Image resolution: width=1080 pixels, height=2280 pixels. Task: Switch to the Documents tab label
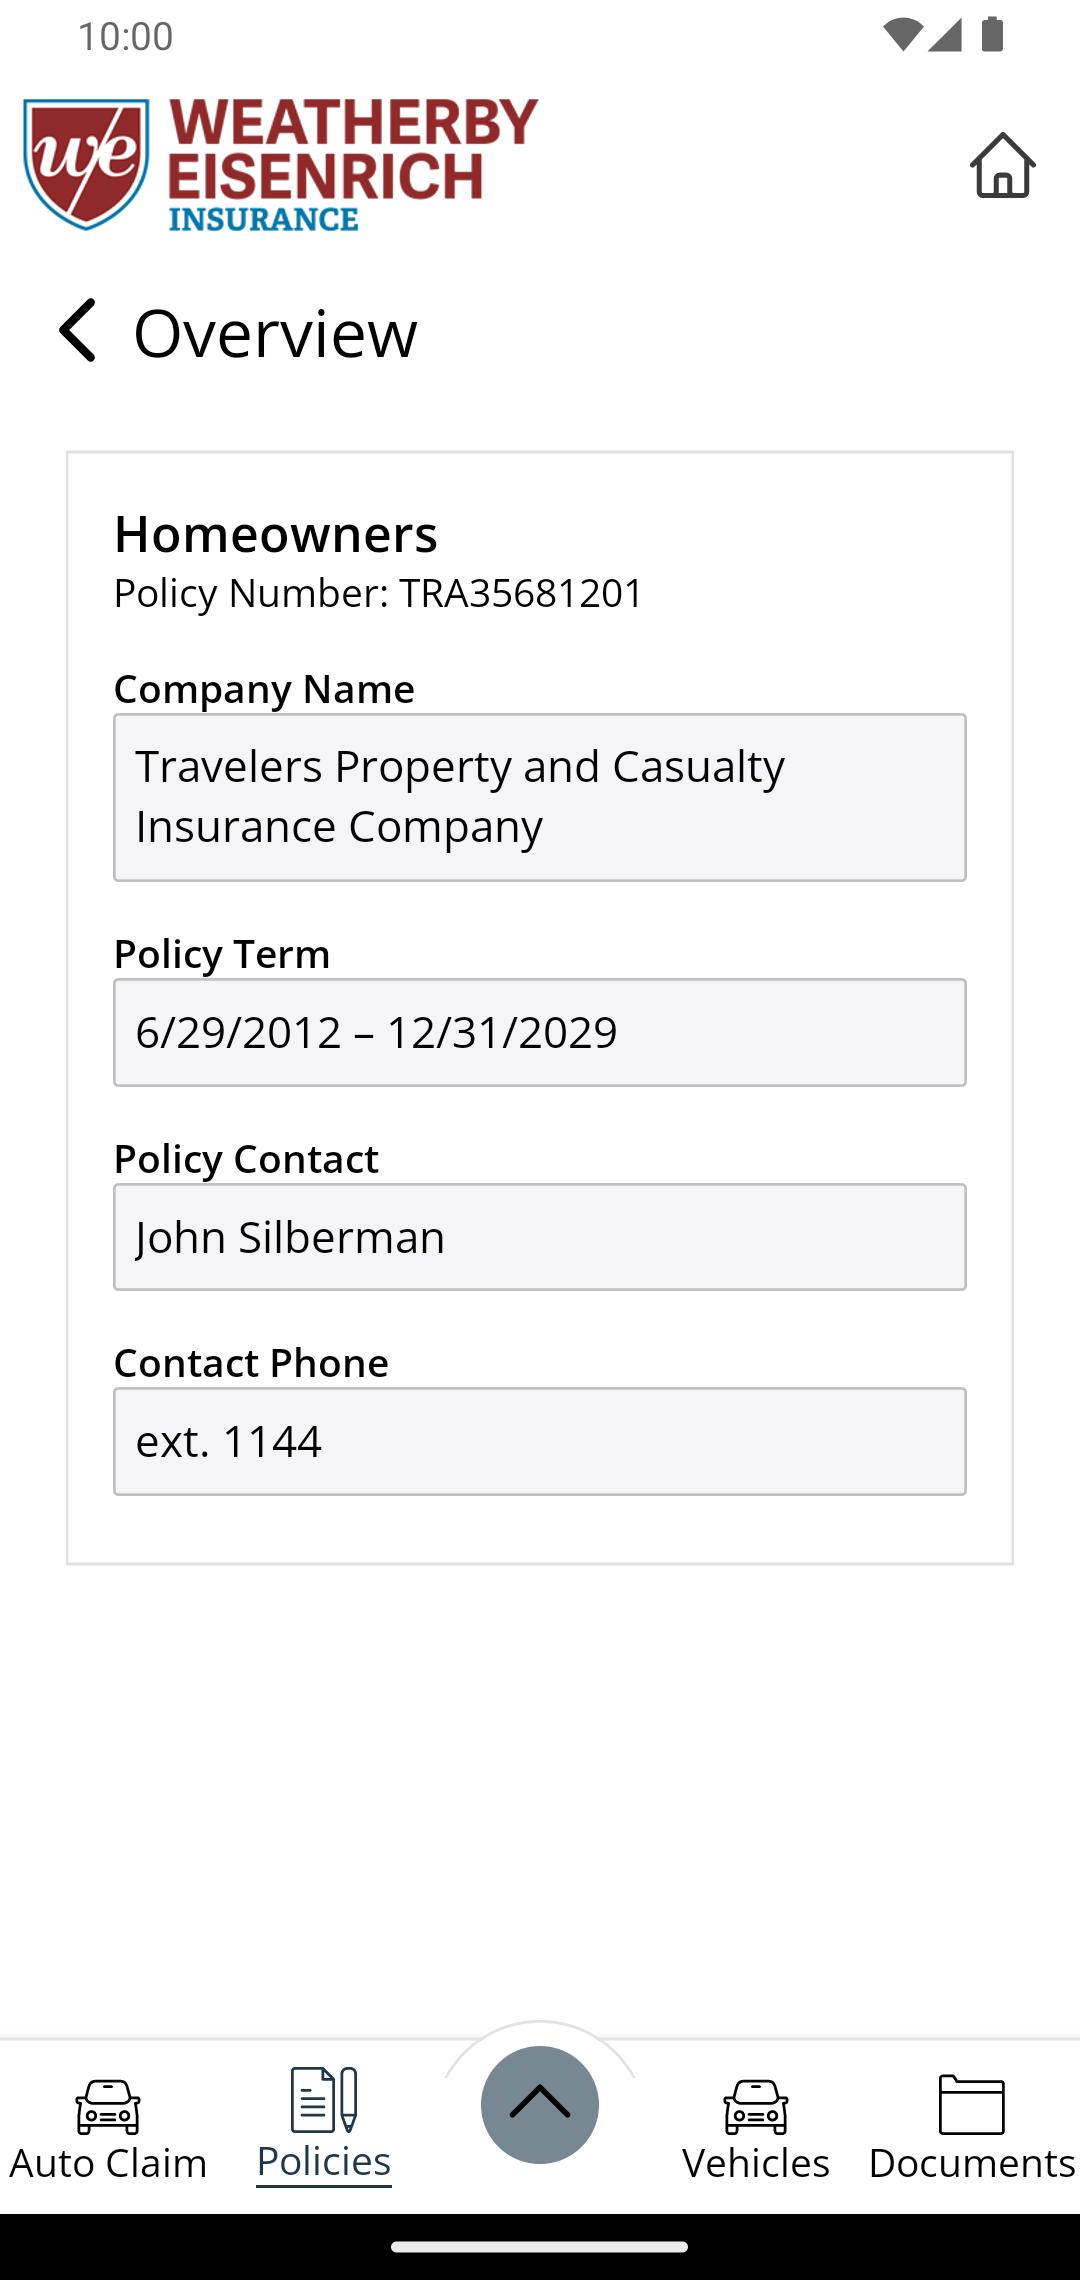click(x=971, y=2163)
